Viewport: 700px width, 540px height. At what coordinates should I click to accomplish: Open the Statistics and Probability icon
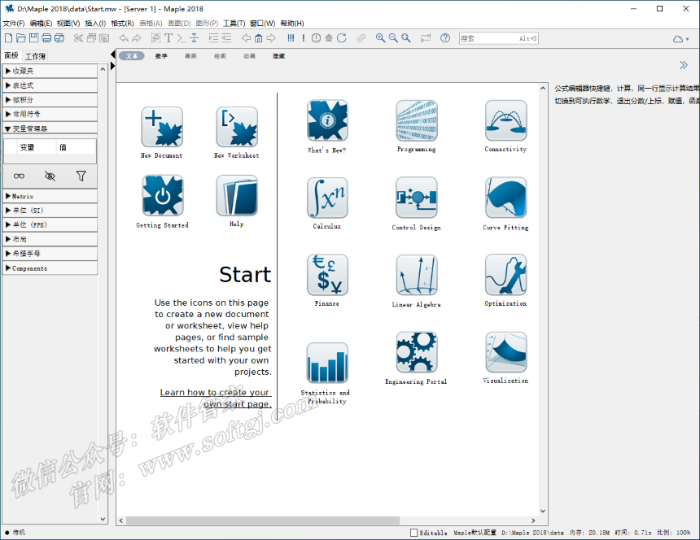pos(327,362)
